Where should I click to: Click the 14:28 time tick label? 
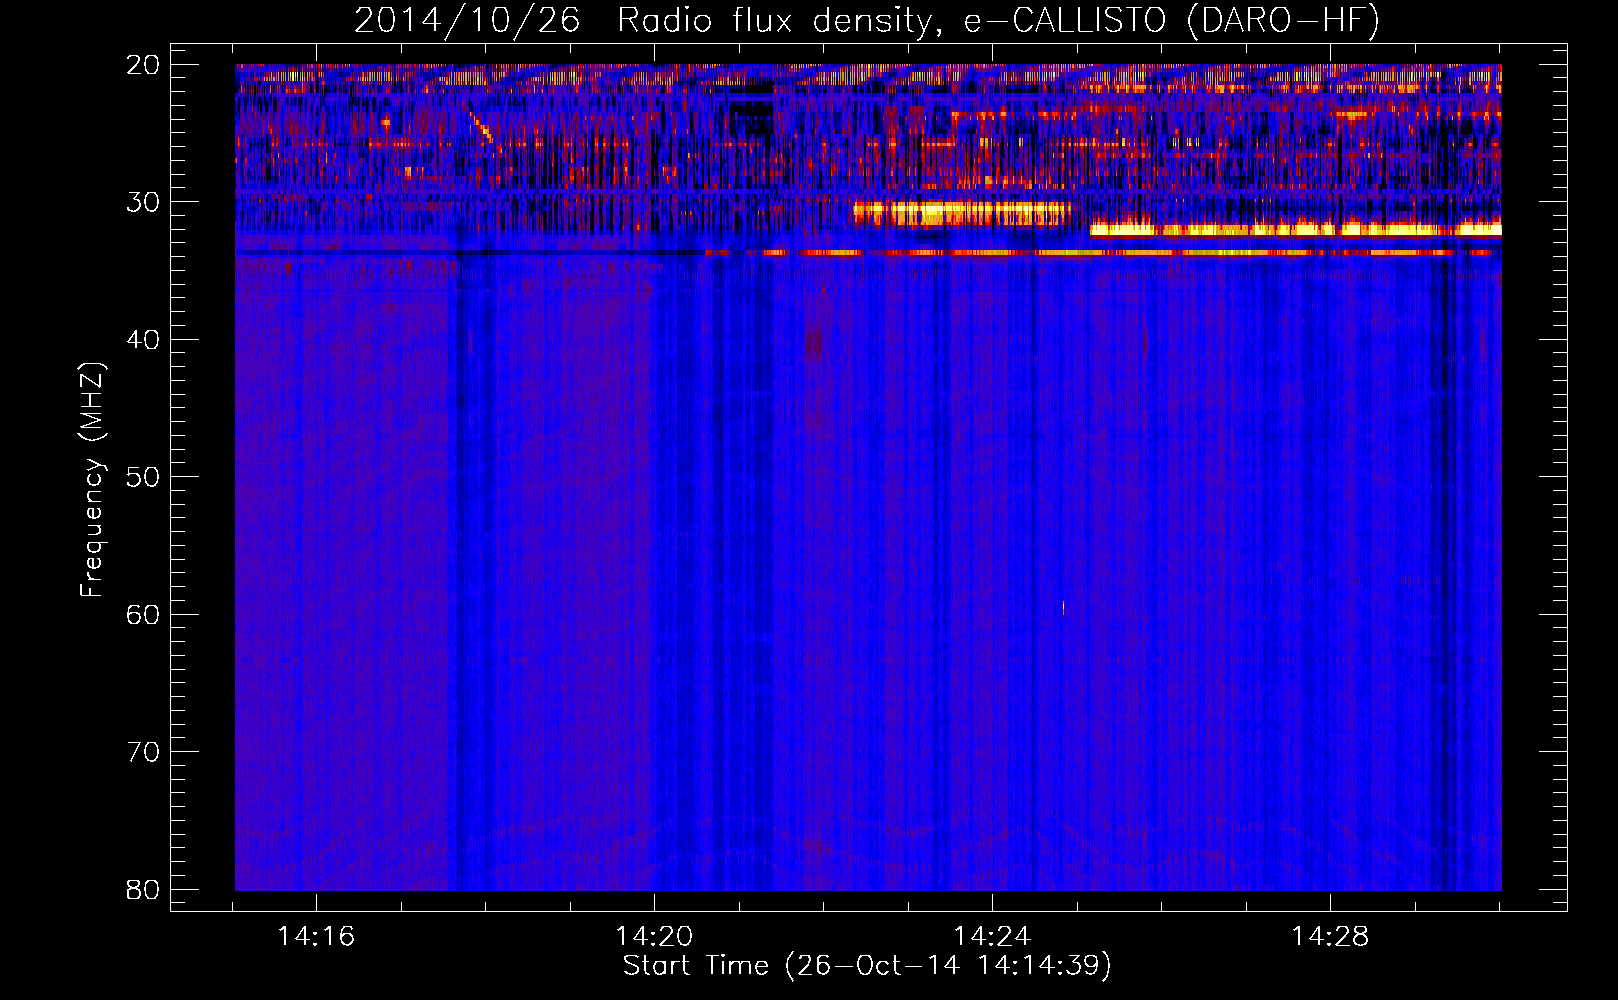[x=1330, y=937]
